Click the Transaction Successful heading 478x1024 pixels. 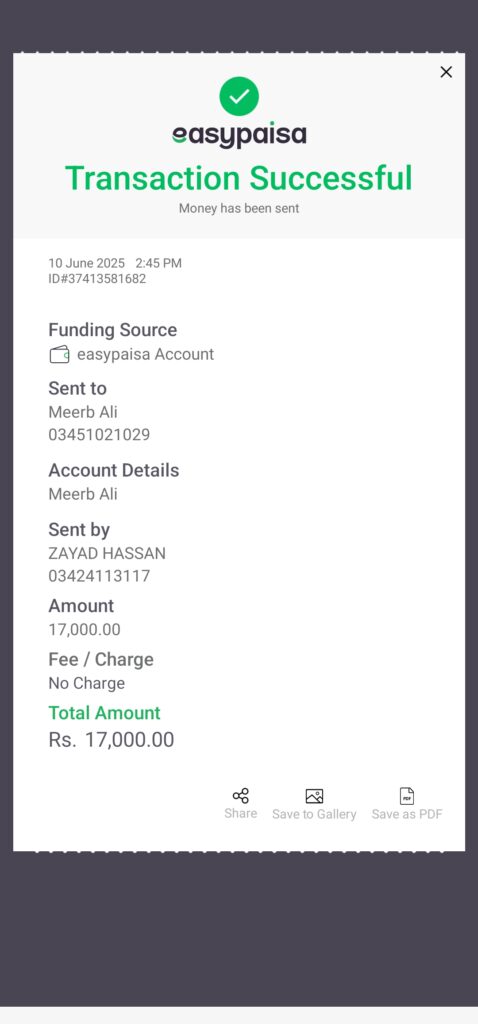coord(239,178)
